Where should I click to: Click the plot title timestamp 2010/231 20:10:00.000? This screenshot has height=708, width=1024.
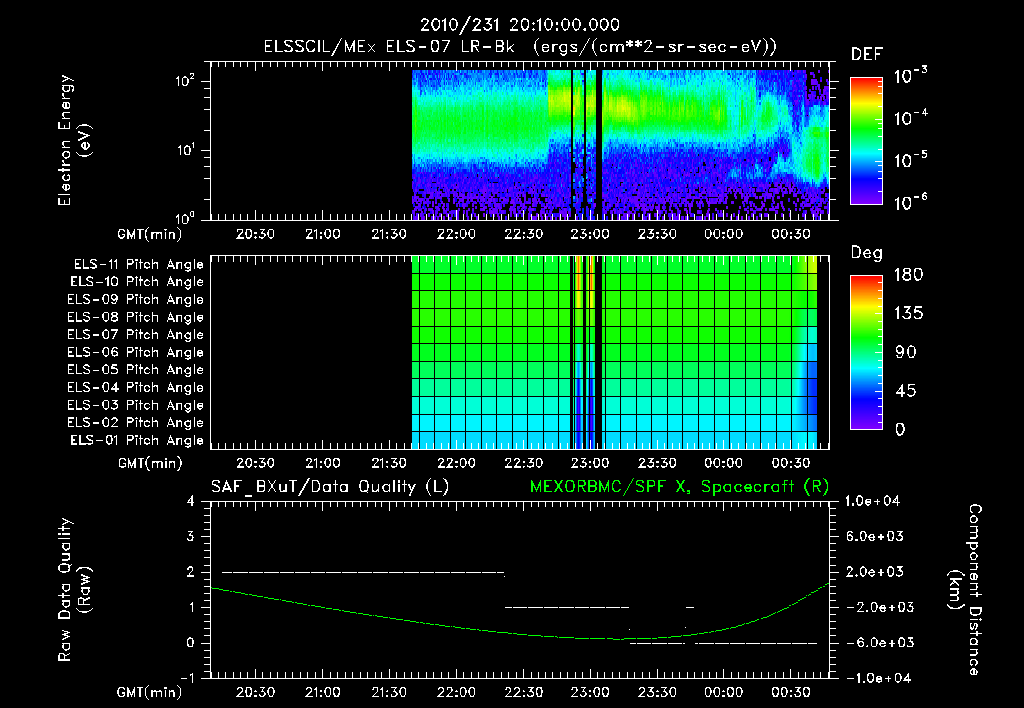pyautogui.click(x=519, y=25)
